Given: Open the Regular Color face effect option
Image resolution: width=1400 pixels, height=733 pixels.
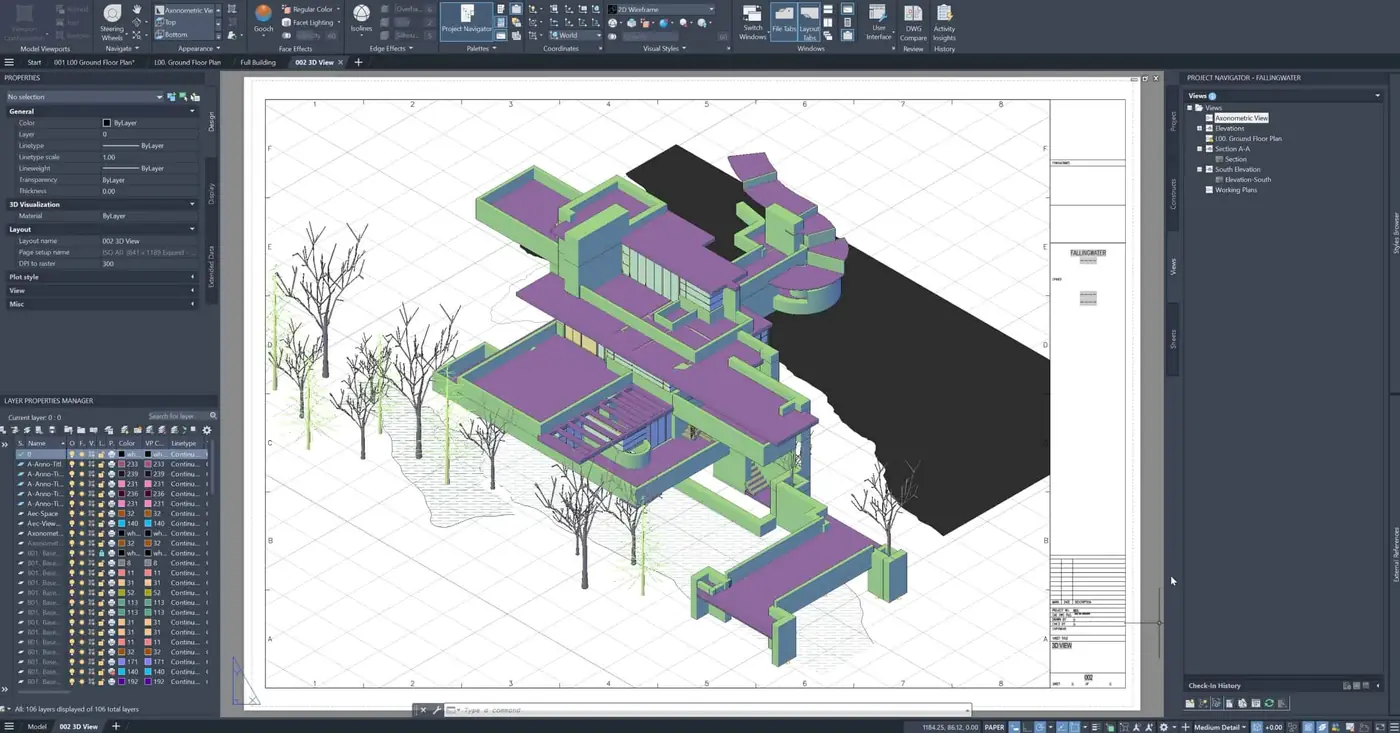Looking at the screenshot, I should [x=311, y=9].
